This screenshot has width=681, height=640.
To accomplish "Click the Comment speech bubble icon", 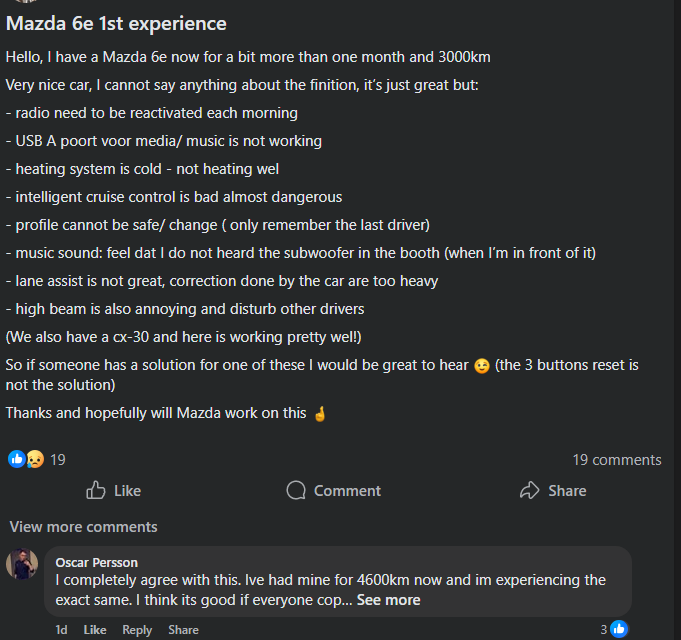I will click(296, 490).
